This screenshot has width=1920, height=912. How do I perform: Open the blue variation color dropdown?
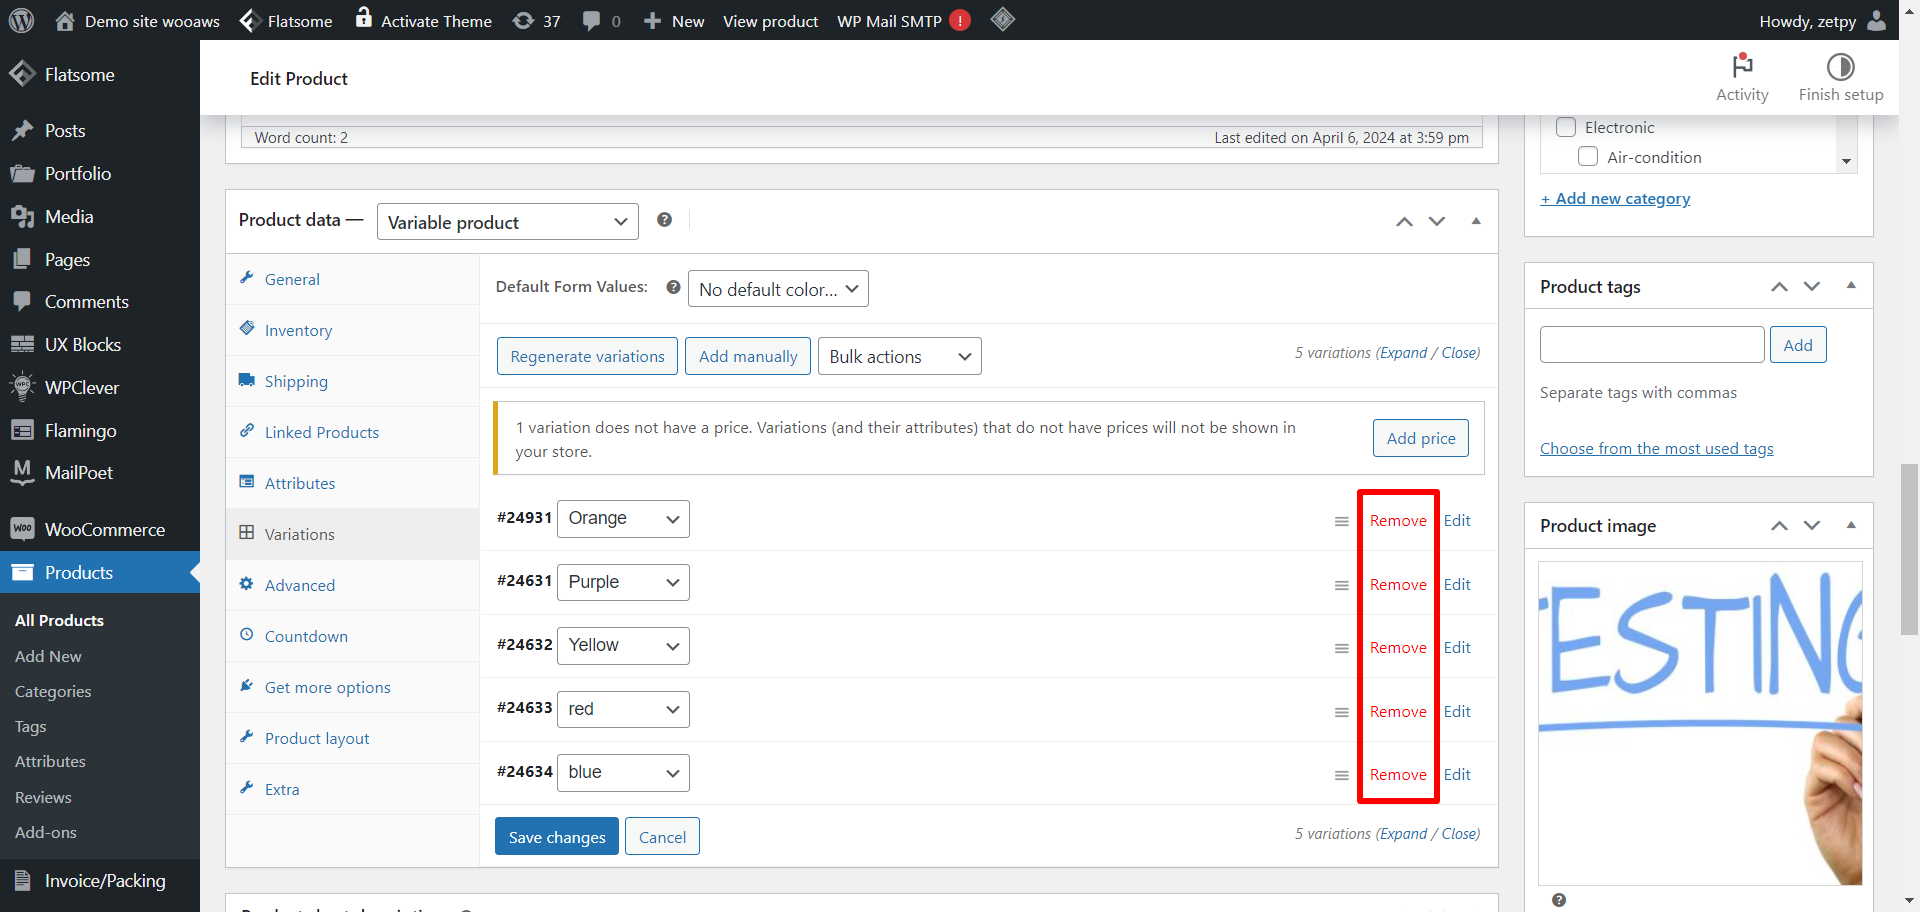point(623,773)
